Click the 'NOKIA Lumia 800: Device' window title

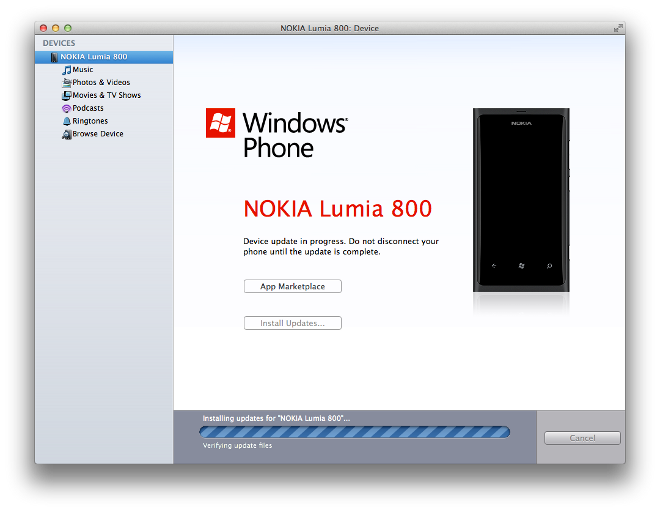pos(330,28)
